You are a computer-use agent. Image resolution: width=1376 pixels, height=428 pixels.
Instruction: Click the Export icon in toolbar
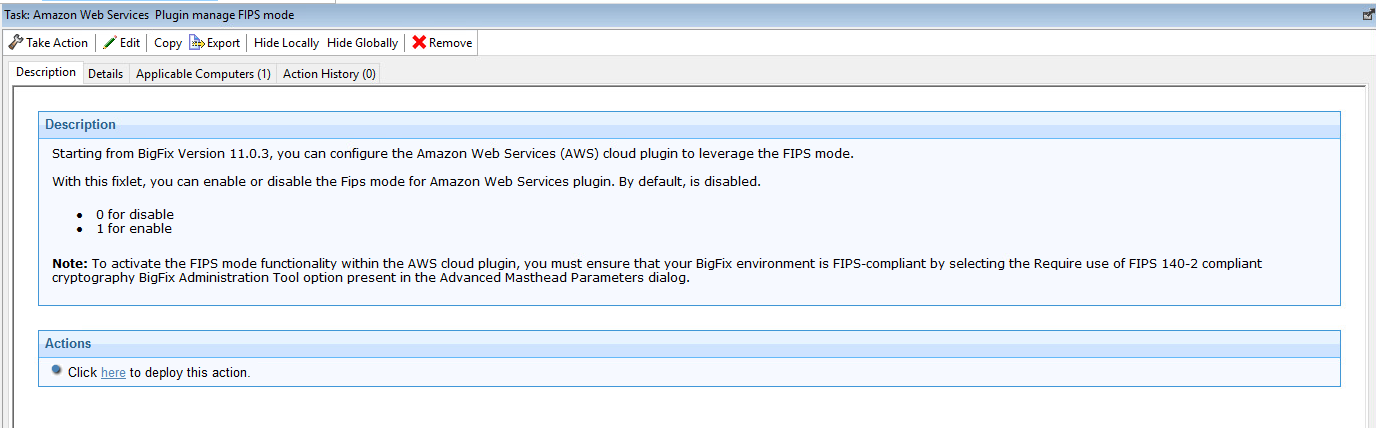coord(197,43)
